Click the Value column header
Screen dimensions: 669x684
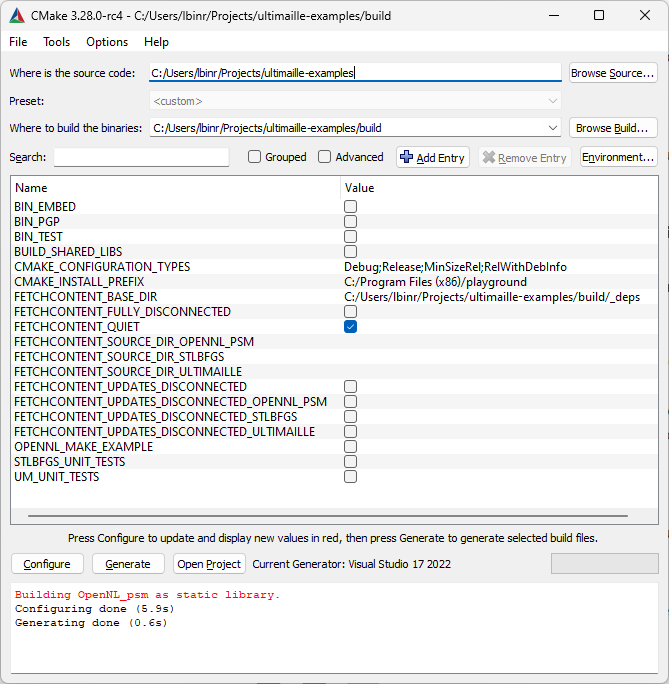tap(499, 188)
